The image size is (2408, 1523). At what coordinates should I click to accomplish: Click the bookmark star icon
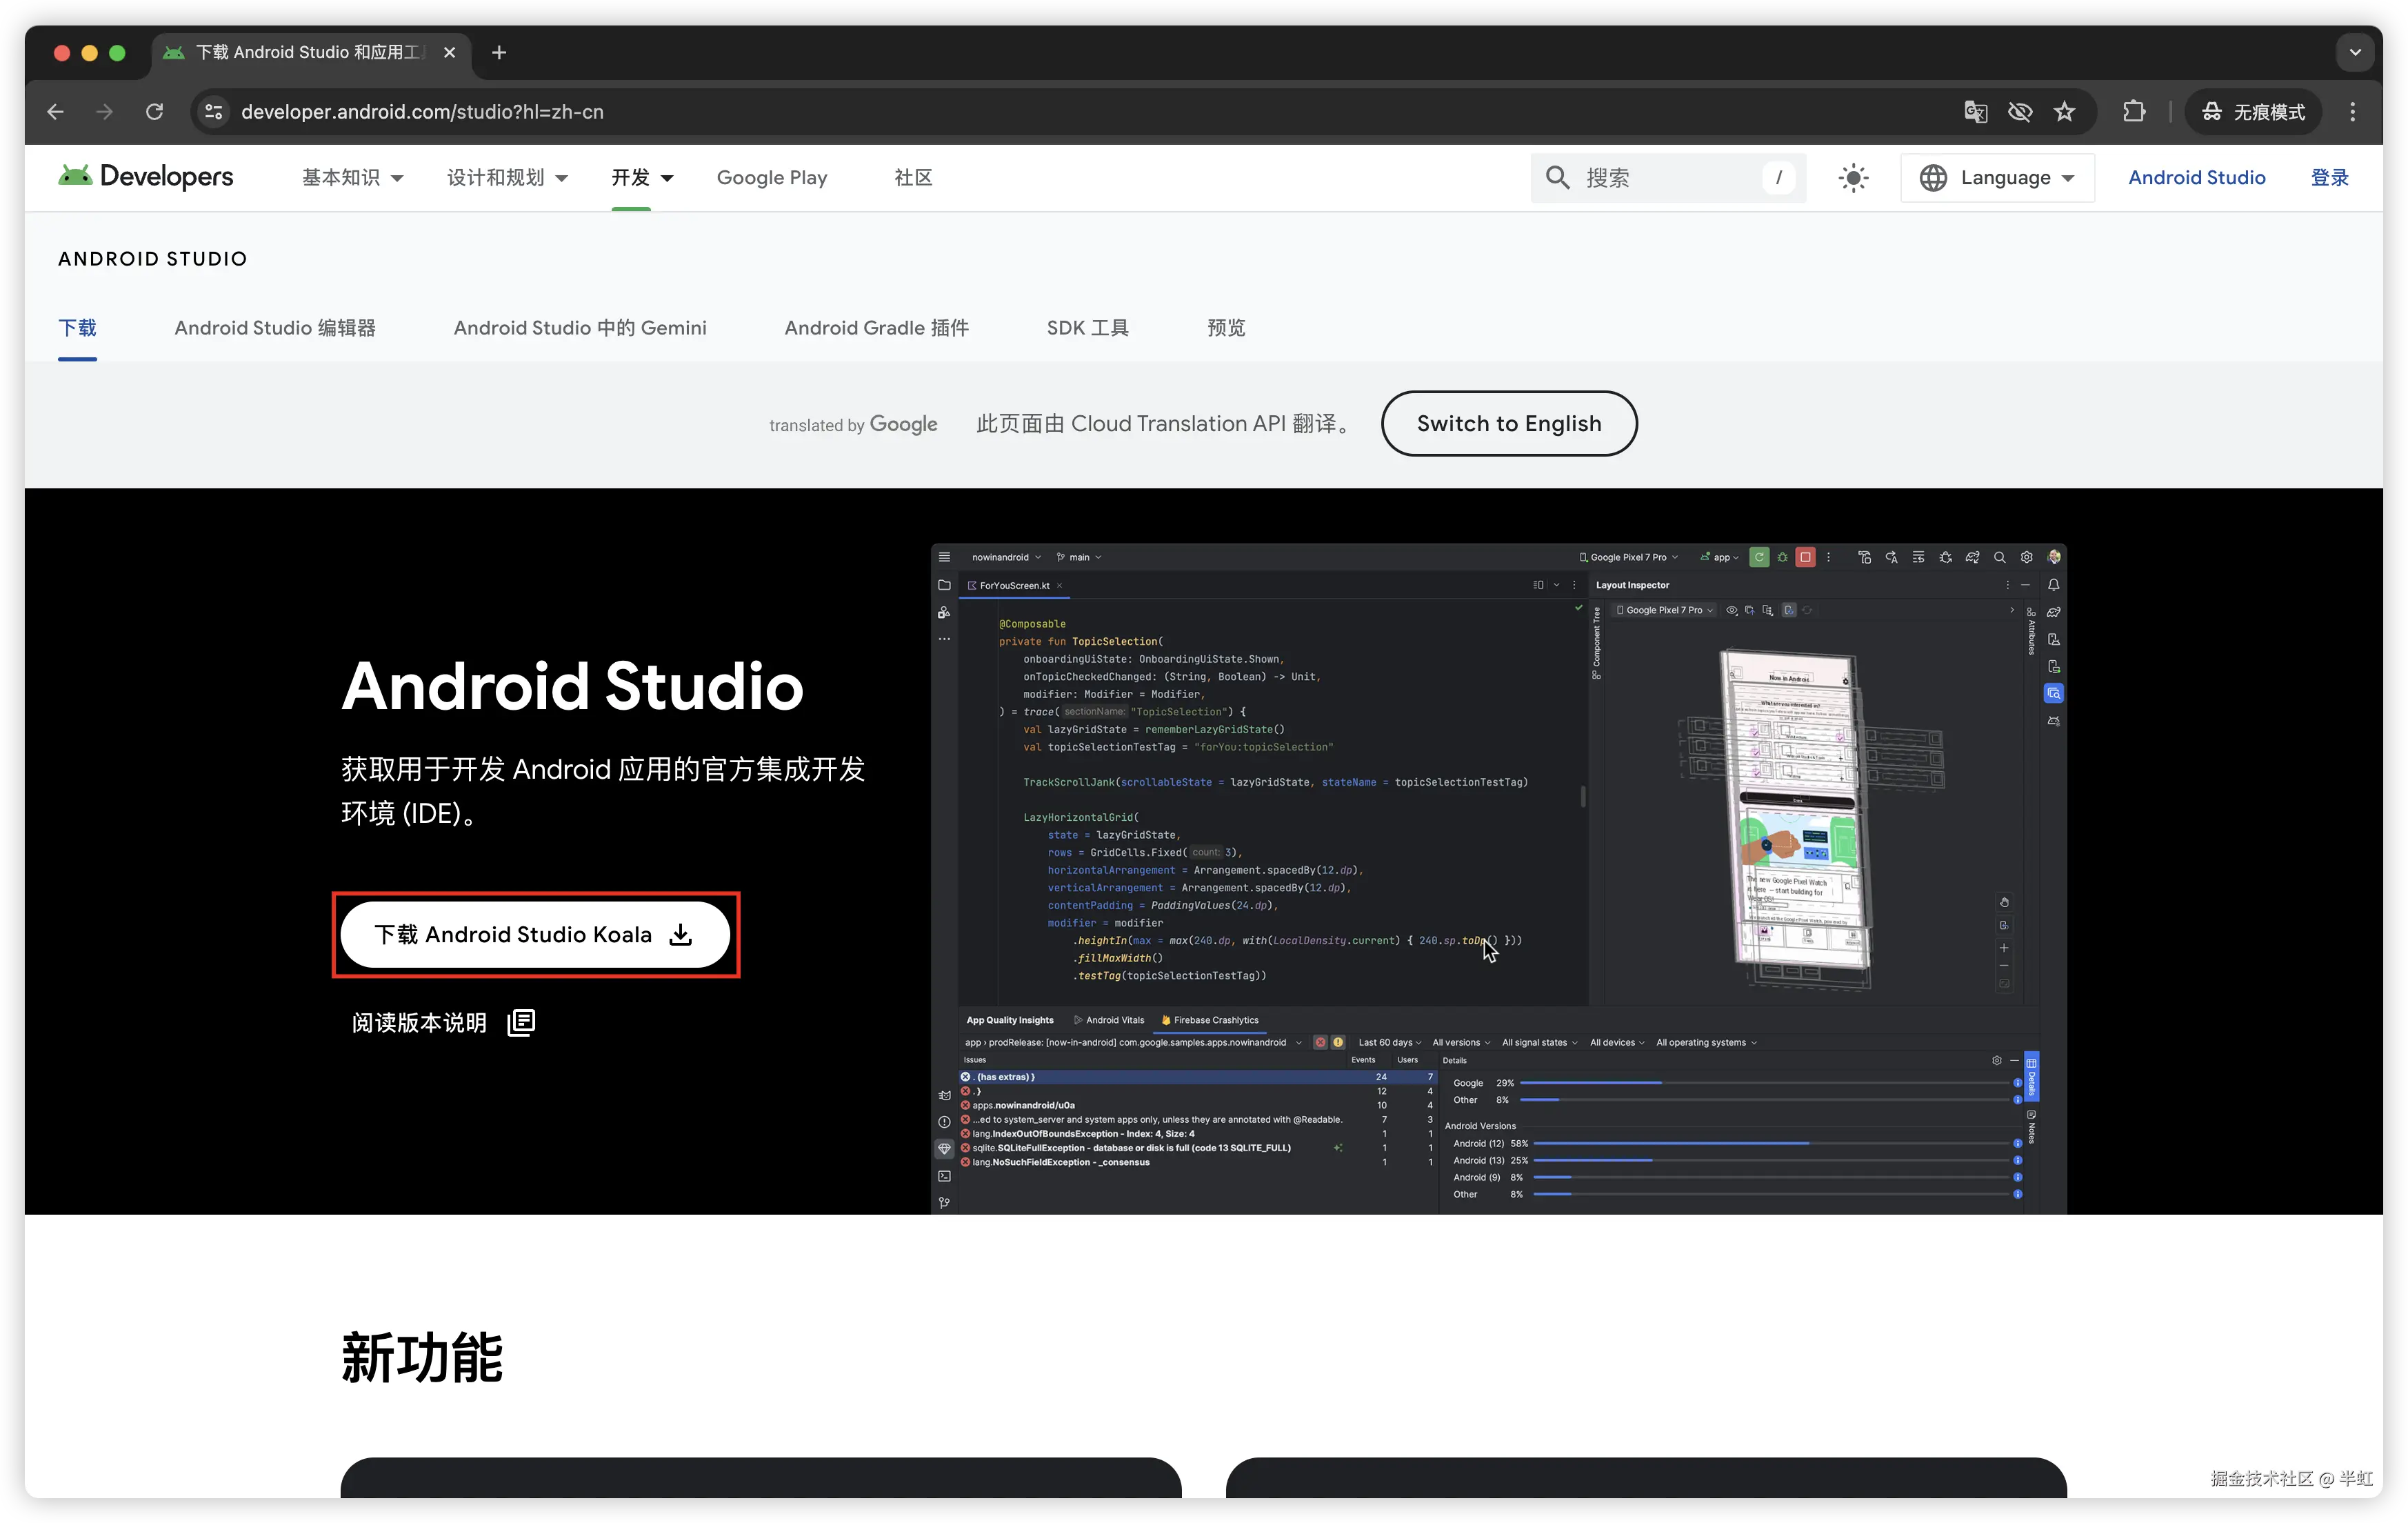(x=2064, y=112)
